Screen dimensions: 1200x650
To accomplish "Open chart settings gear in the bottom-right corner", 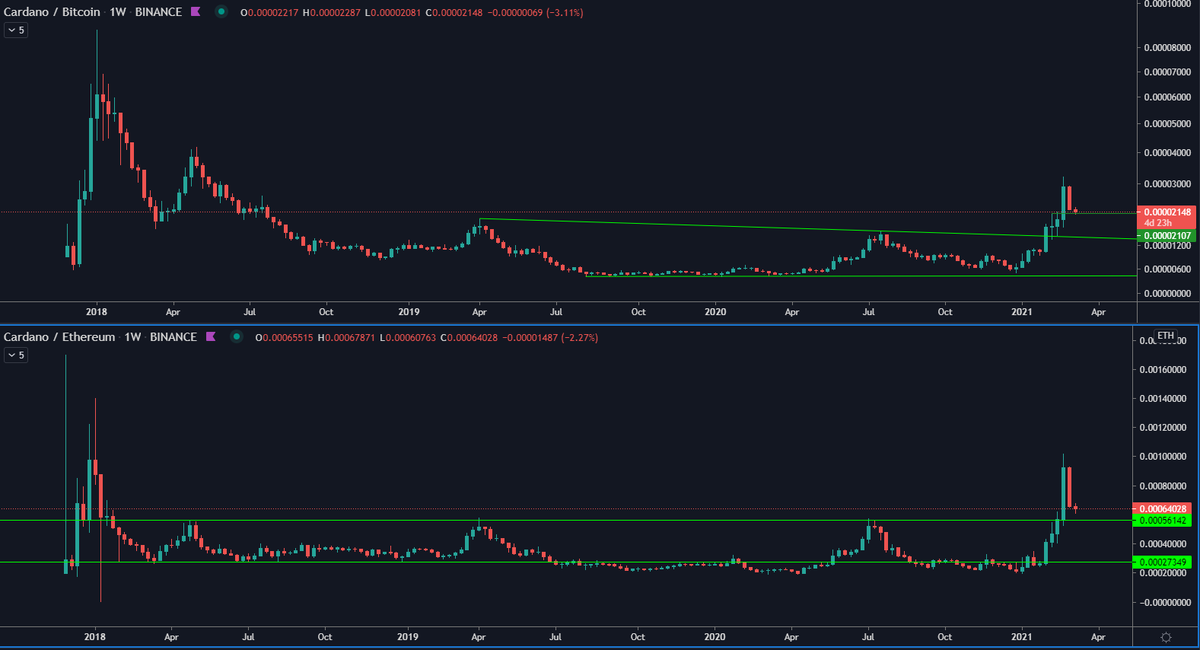I will click(x=1166, y=636).
